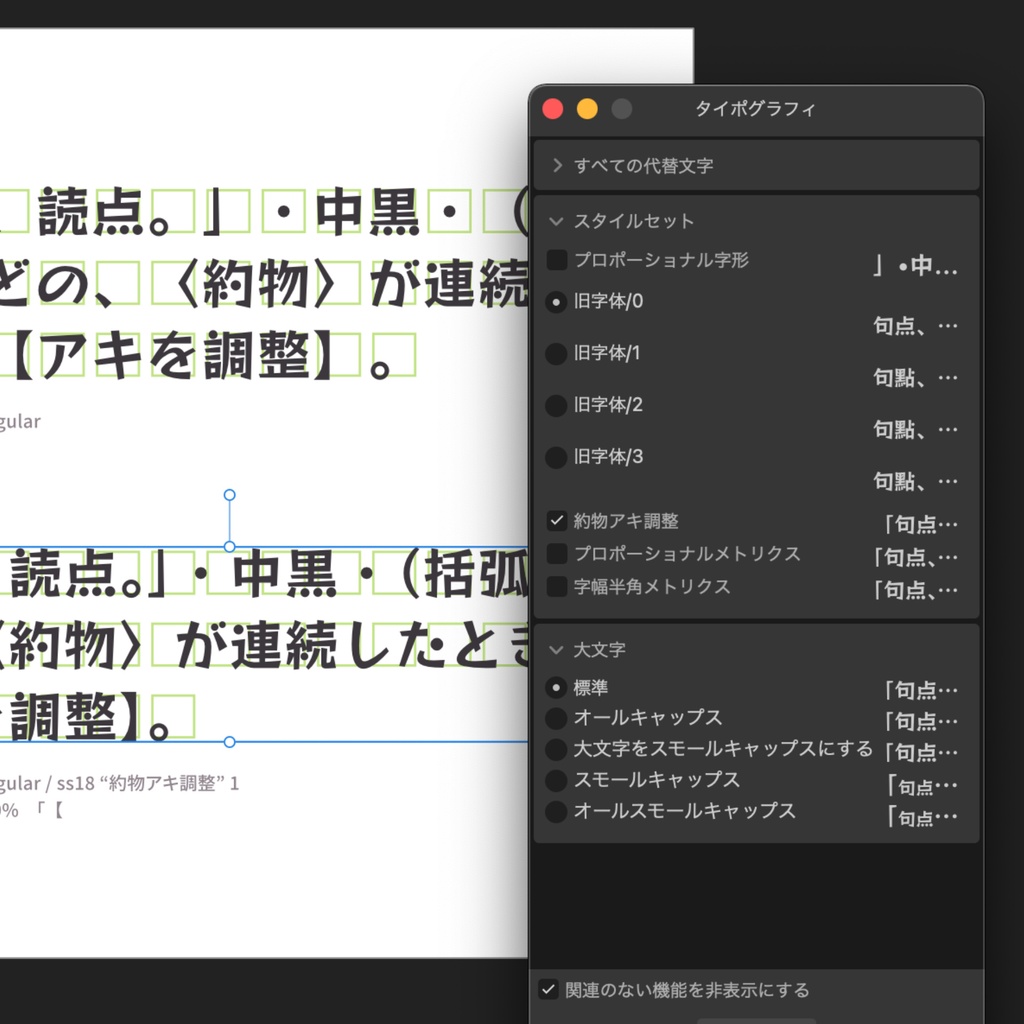Choose the 旧字体/3 style set
Image resolution: width=1024 pixels, height=1024 pixels.
(556, 457)
